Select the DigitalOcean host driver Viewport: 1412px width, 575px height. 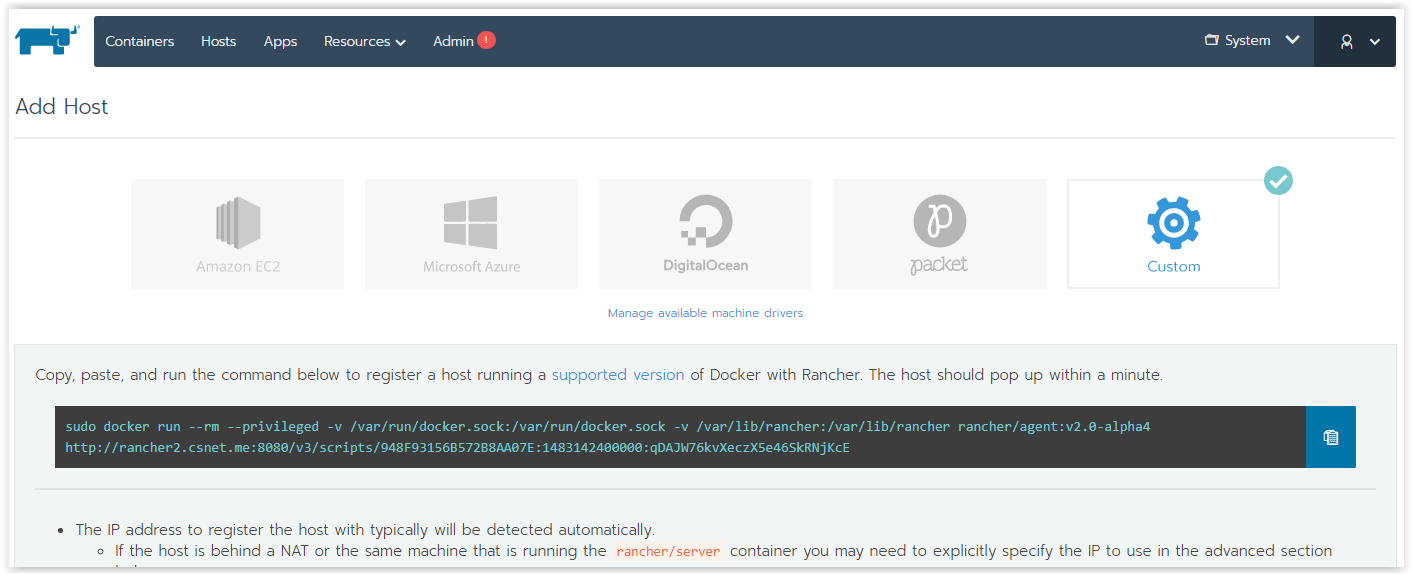(x=705, y=234)
